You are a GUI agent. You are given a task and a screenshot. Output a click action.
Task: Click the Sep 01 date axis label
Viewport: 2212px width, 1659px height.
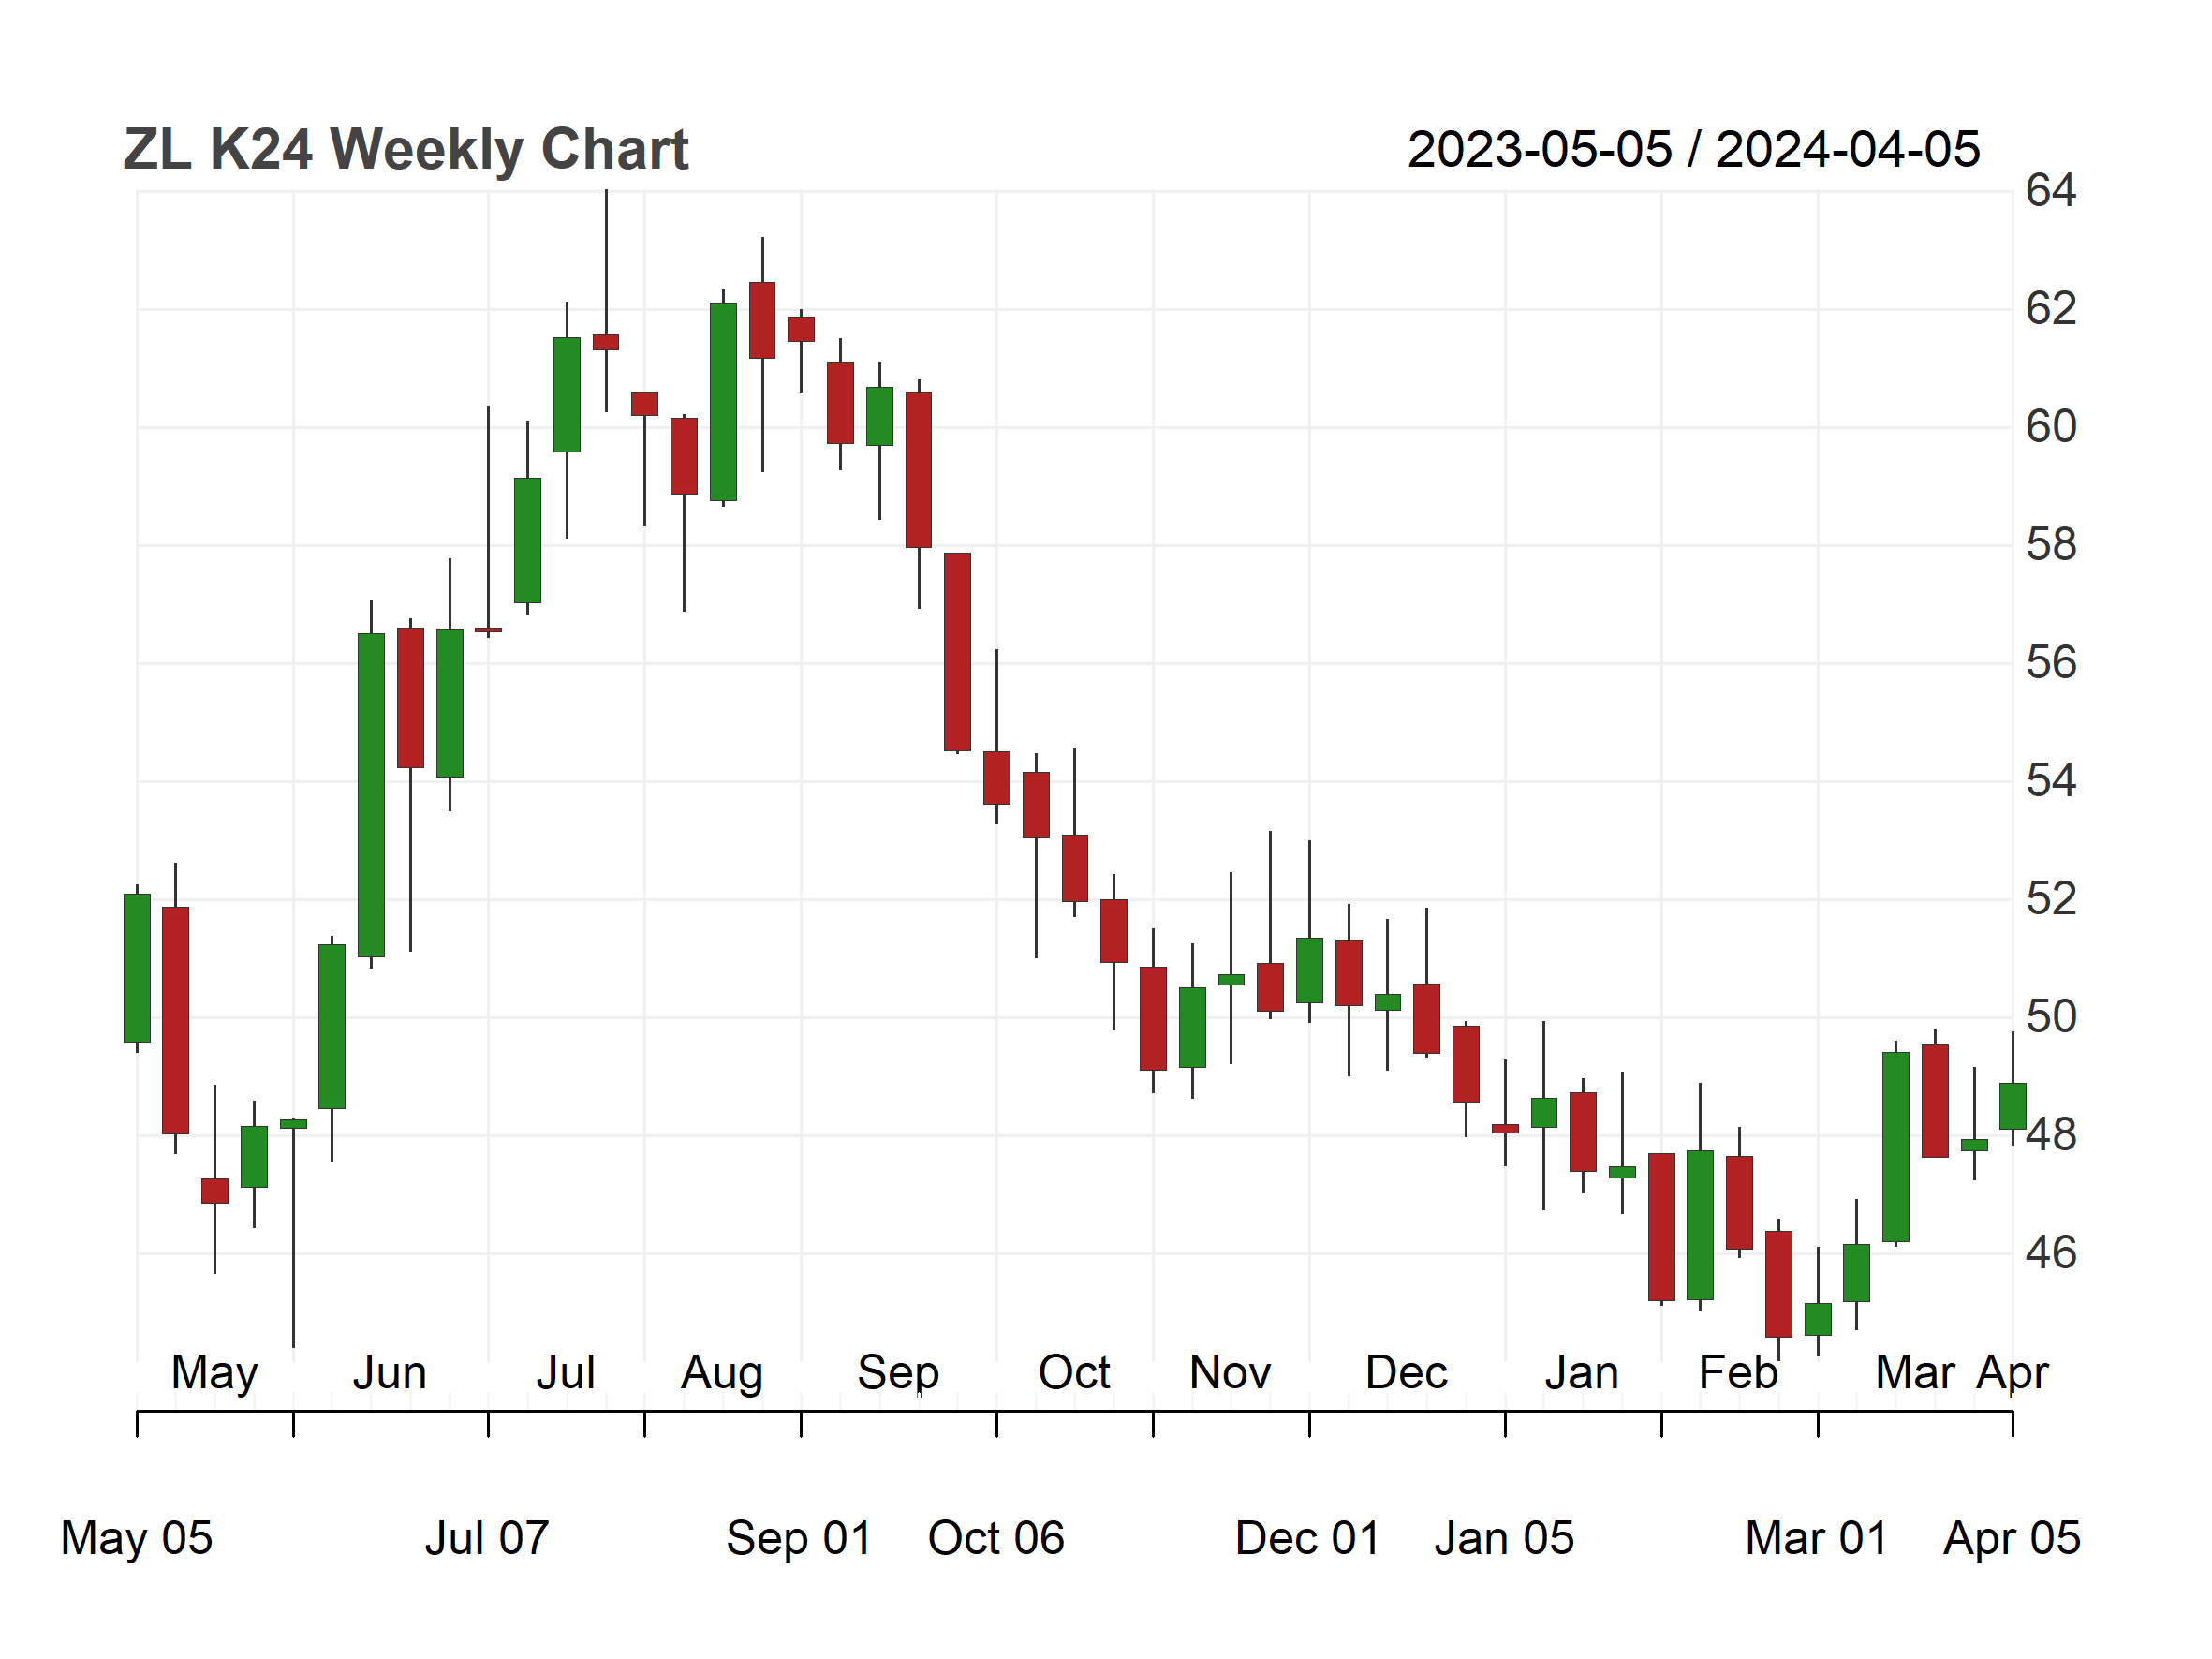pyautogui.click(x=799, y=1538)
